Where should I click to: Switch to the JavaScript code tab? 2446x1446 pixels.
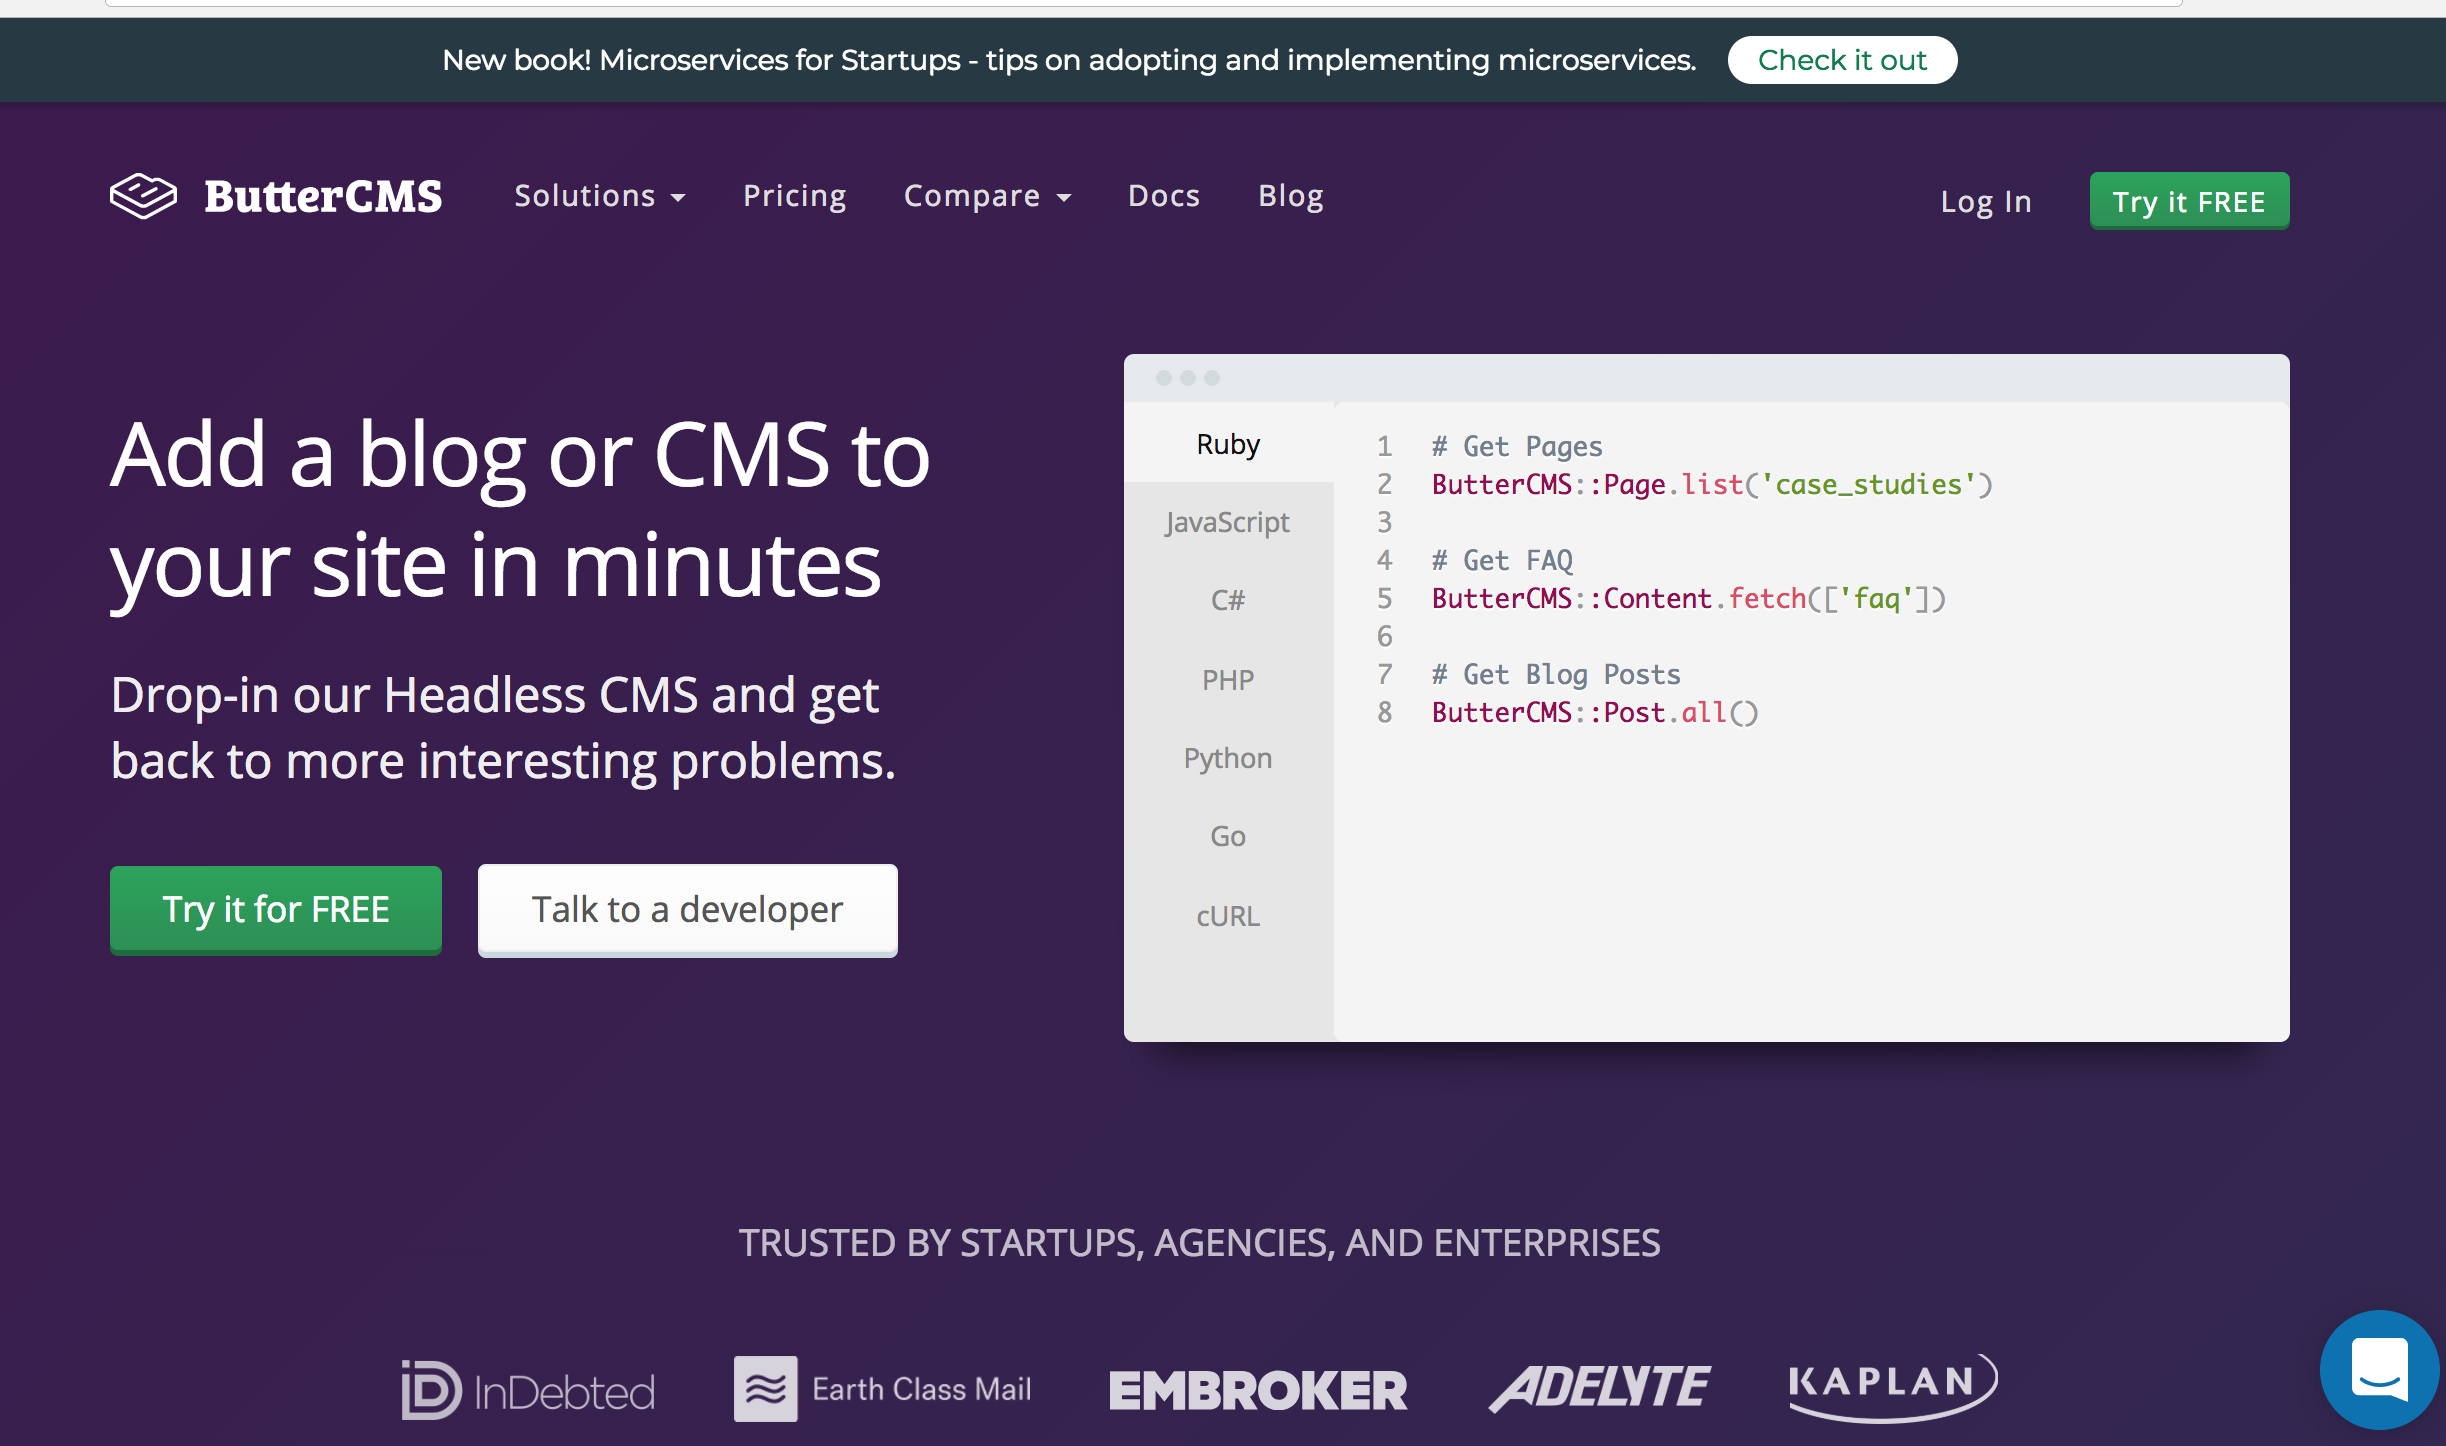tap(1229, 522)
